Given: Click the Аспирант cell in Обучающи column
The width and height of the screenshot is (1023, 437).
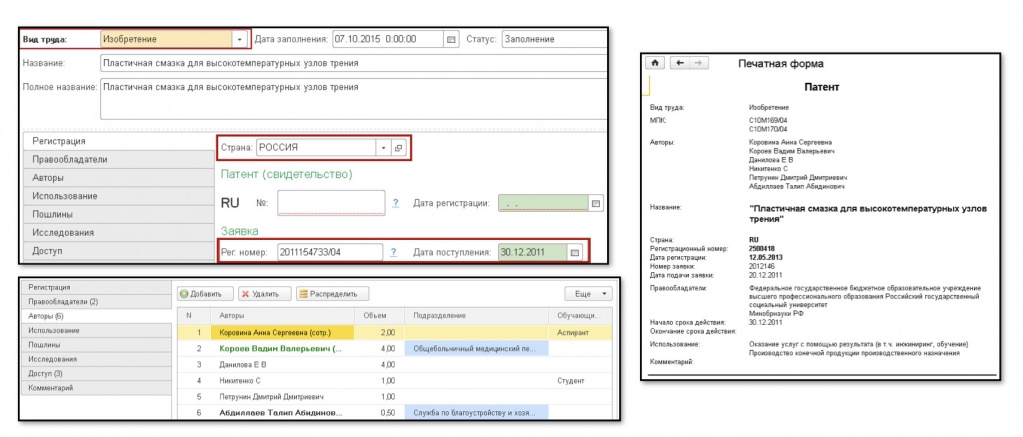Looking at the screenshot, I should 580,333.
